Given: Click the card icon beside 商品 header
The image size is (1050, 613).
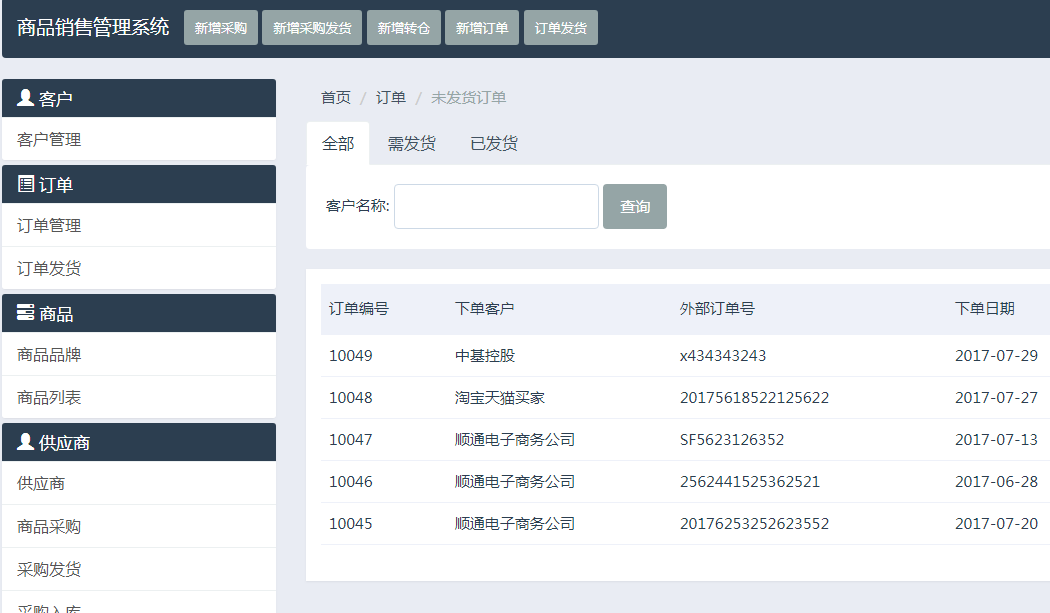Looking at the screenshot, I should tap(26, 313).
